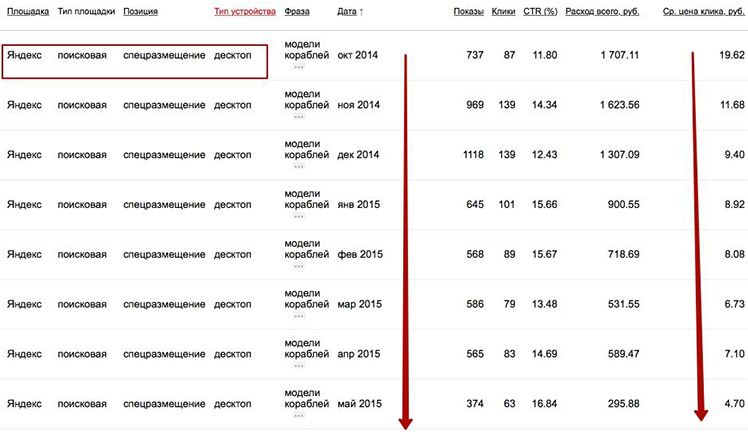
Task: Expand phrase ellipsis in фев 2015 row
Action: [299, 266]
